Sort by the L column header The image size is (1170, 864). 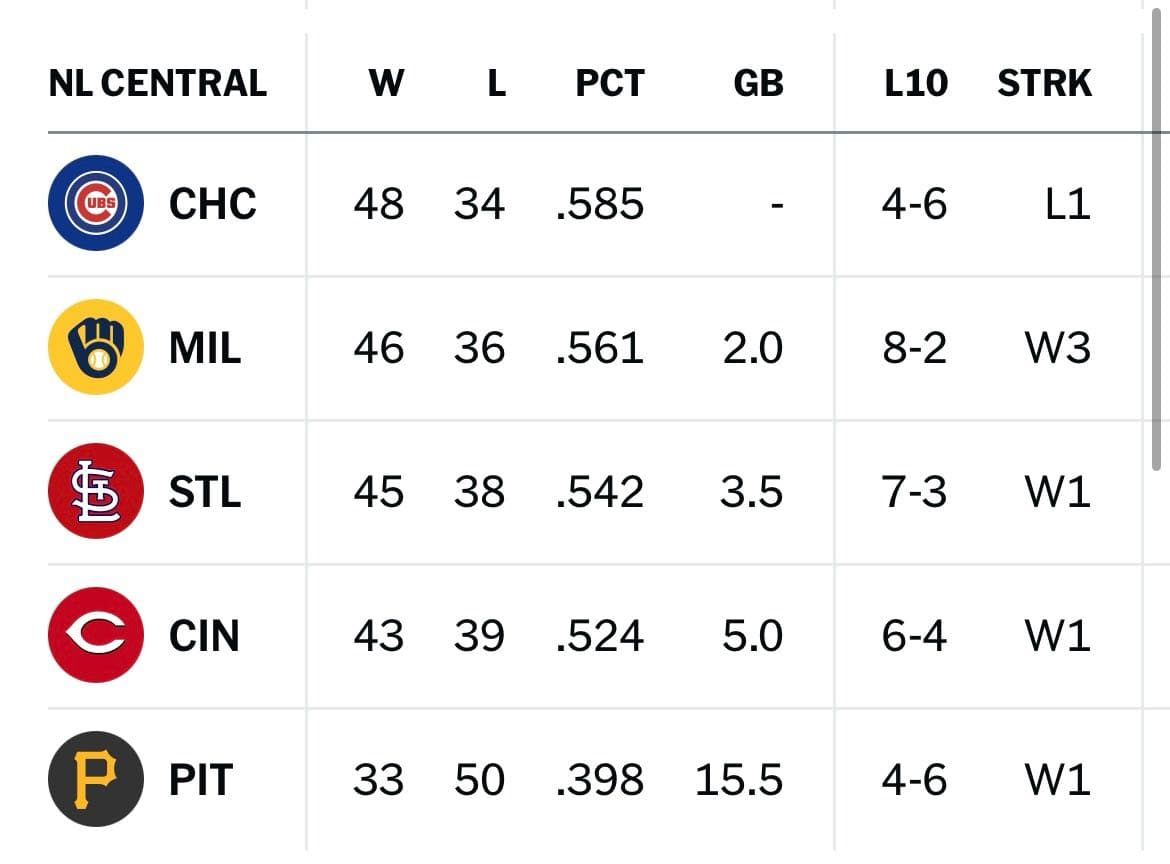click(496, 83)
